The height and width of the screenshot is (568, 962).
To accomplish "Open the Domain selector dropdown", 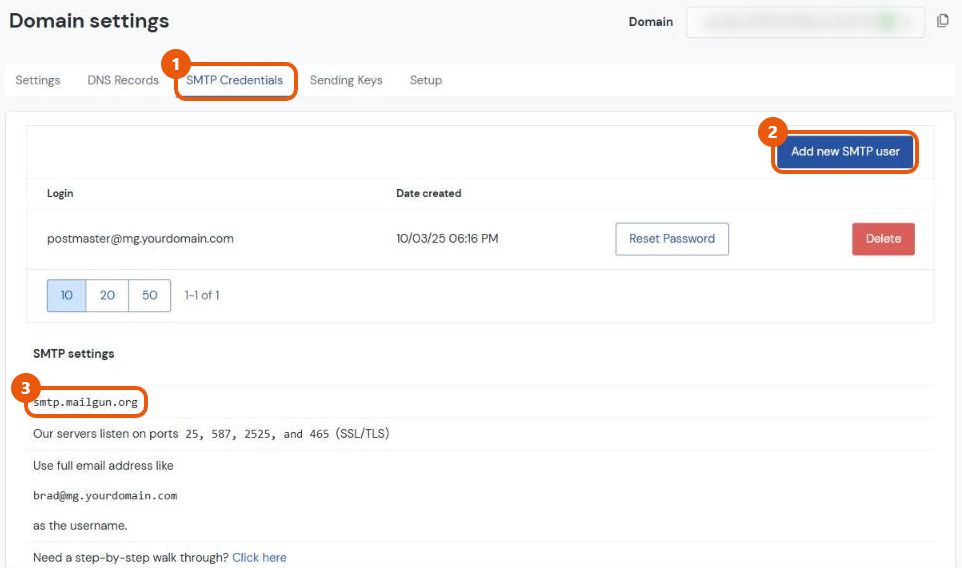I will point(805,22).
